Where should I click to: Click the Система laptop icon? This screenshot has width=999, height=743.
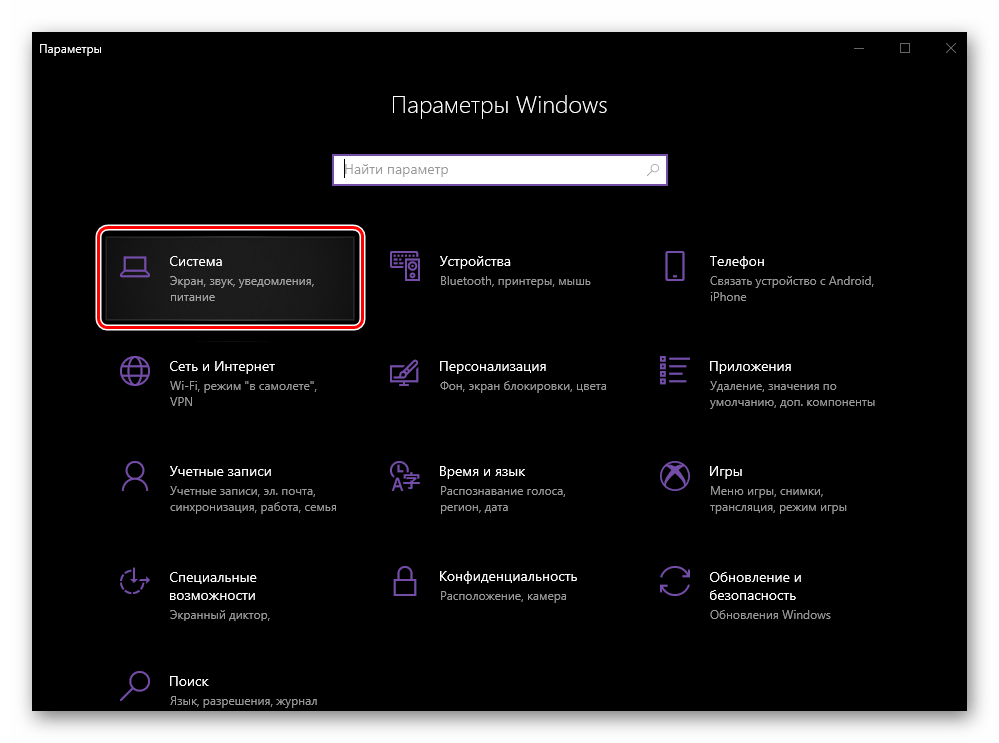pos(135,267)
